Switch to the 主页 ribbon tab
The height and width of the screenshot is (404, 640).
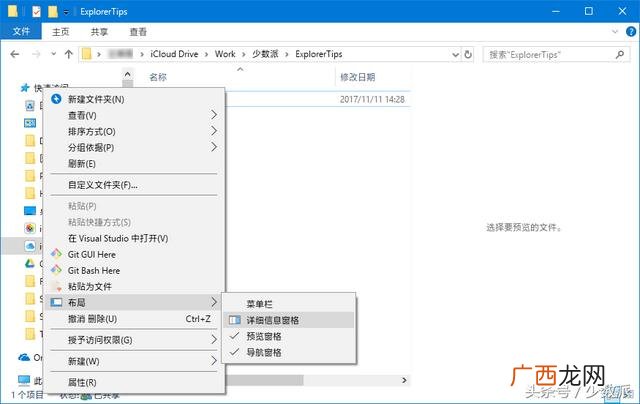point(60,32)
